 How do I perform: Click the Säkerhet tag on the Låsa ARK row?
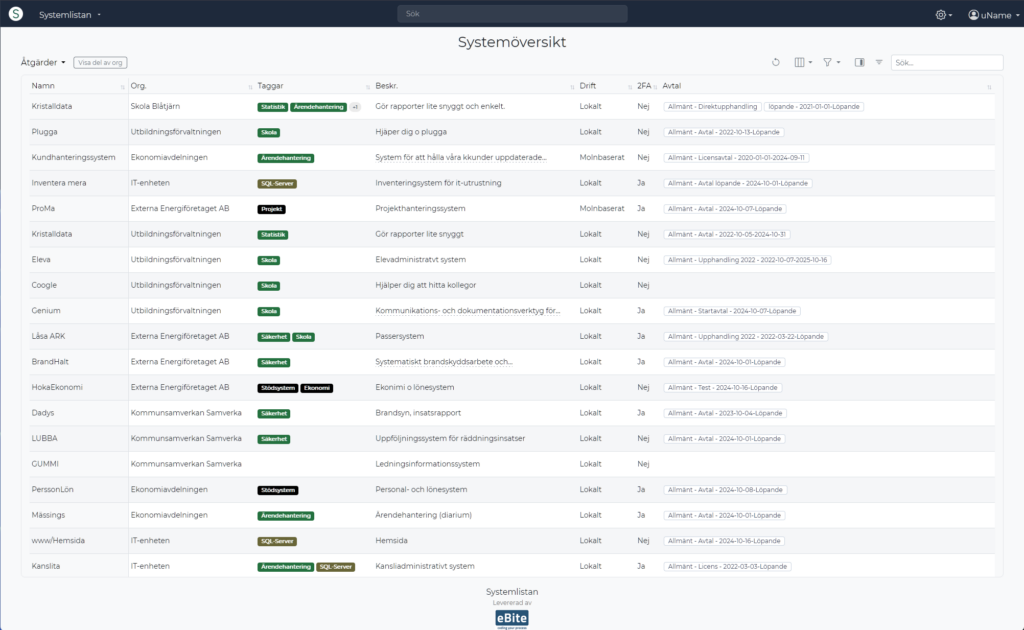point(273,337)
